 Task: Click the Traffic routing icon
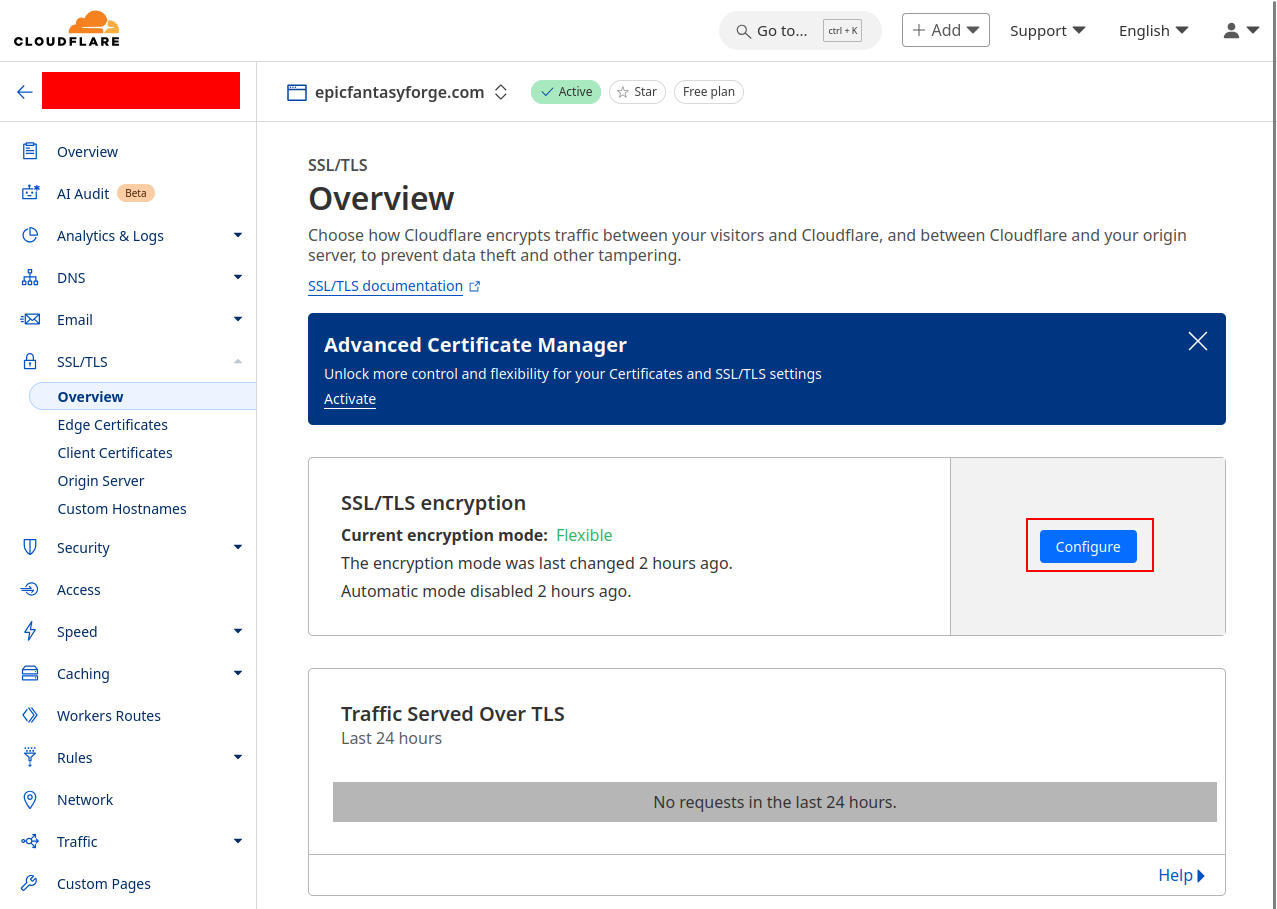click(30, 841)
